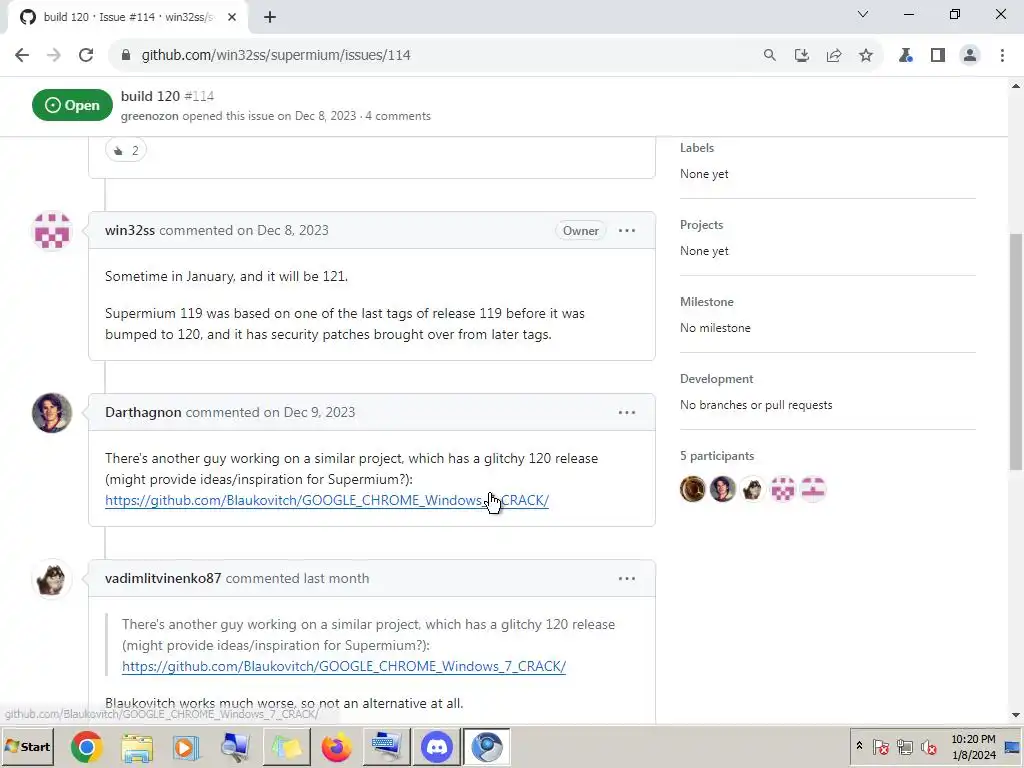Reload the page with the refresh icon

(86, 55)
